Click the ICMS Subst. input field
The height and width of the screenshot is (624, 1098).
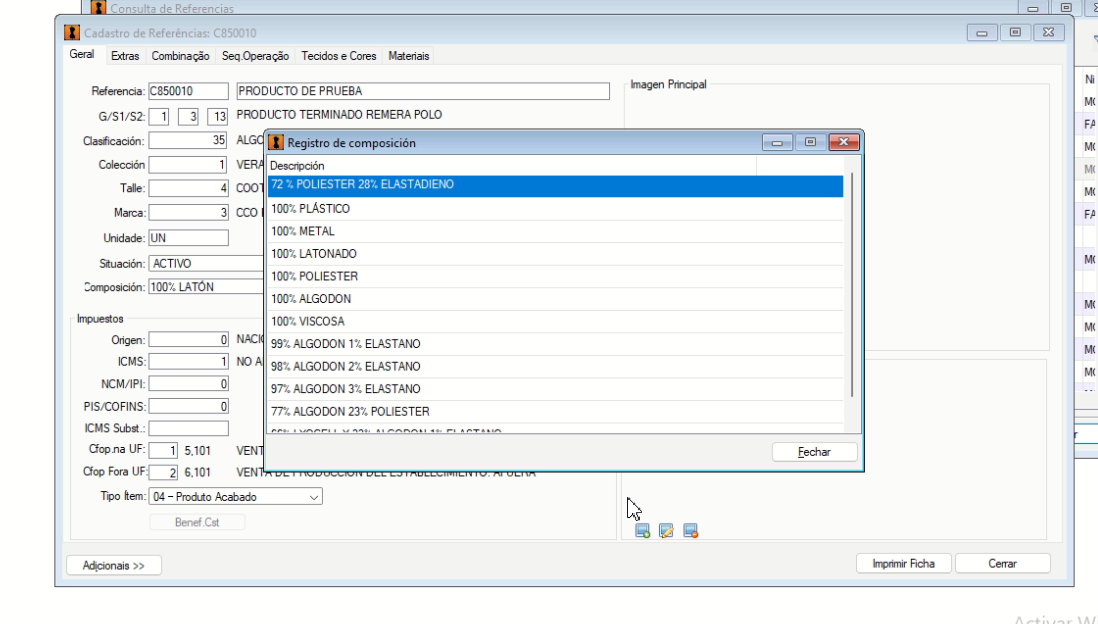coord(188,428)
